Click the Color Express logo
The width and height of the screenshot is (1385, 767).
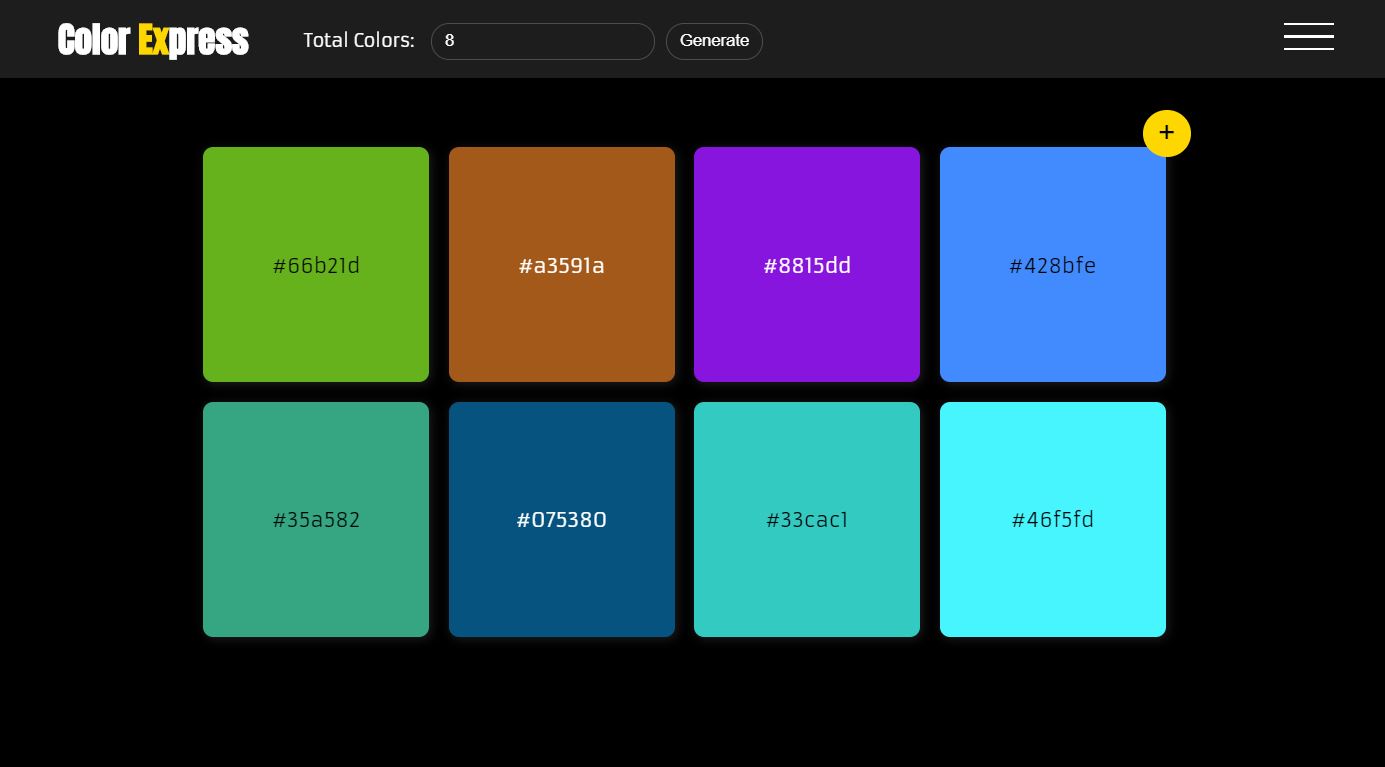coord(153,40)
